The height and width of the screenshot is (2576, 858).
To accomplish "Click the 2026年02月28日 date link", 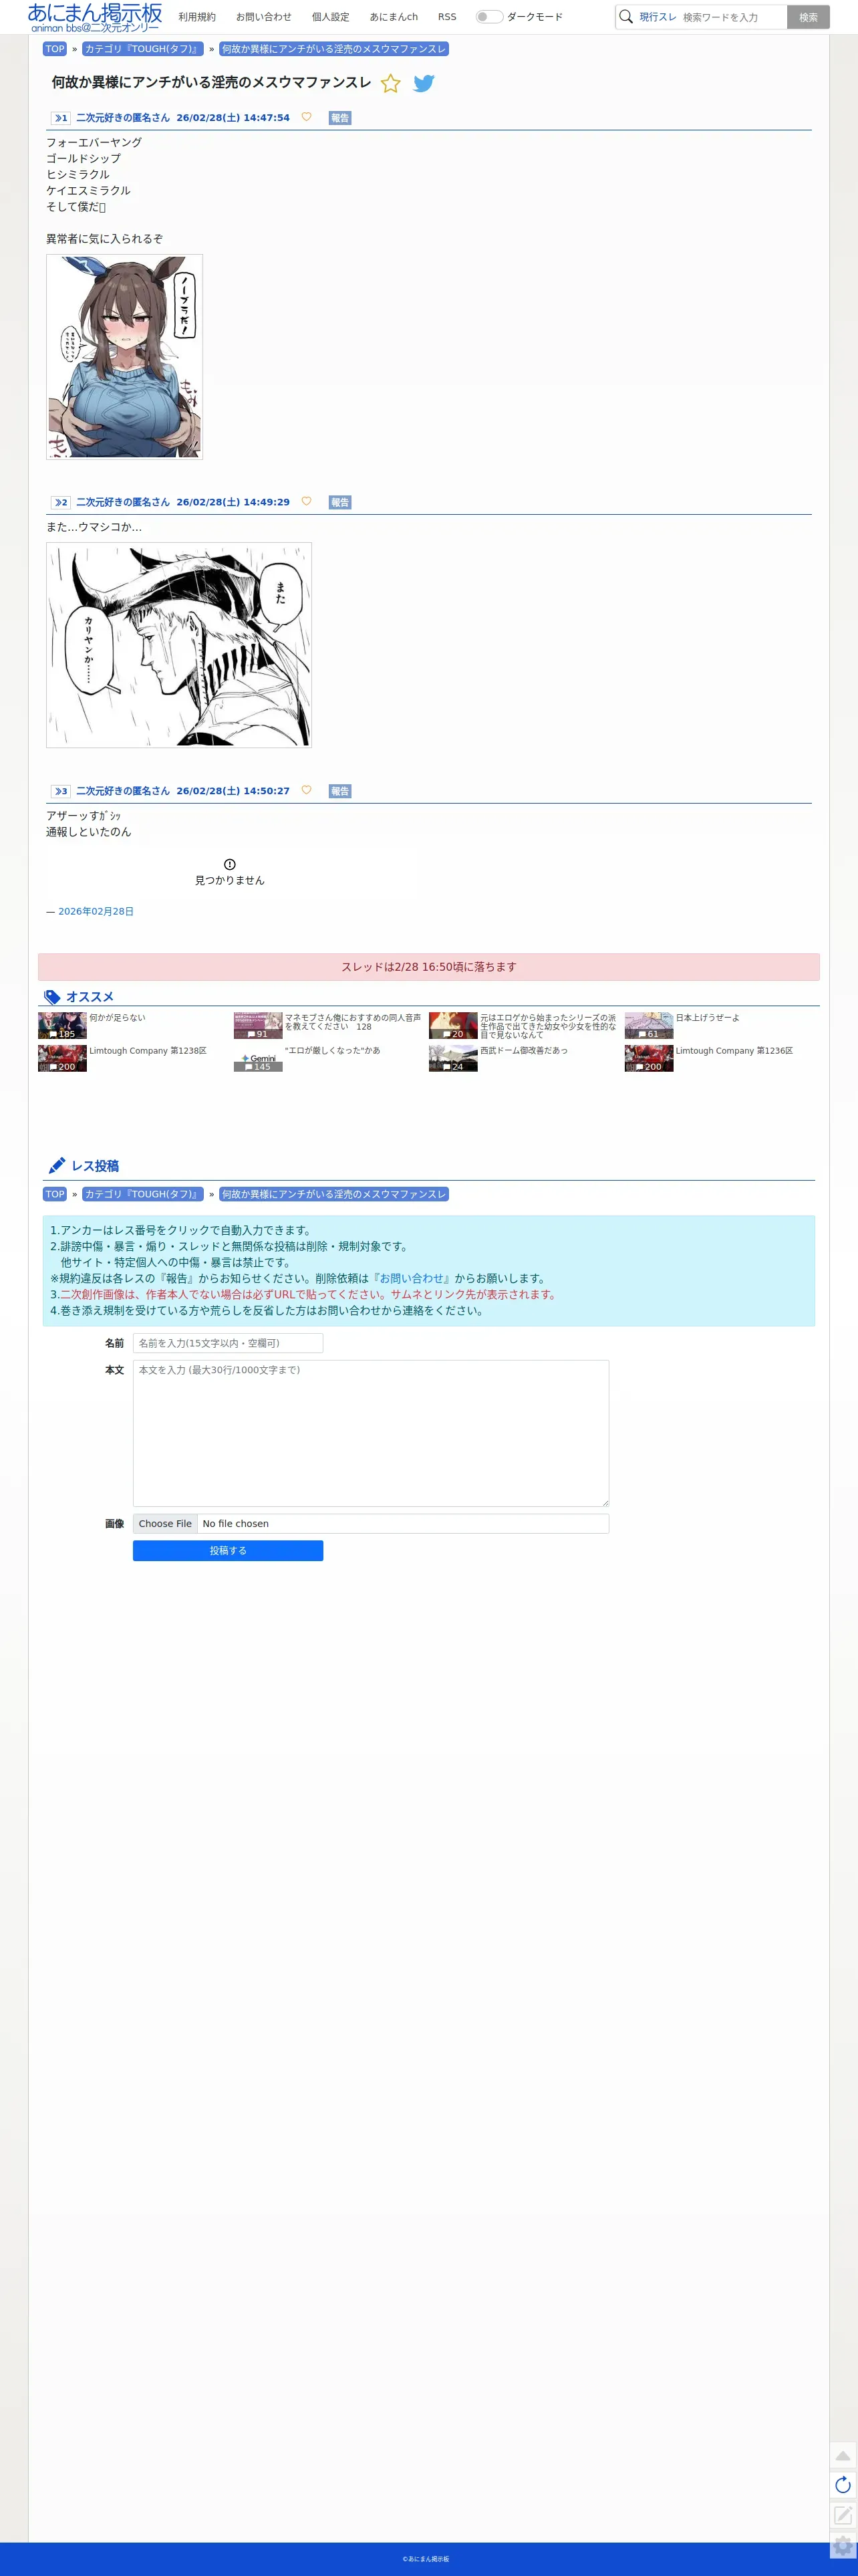I will click(96, 911).
